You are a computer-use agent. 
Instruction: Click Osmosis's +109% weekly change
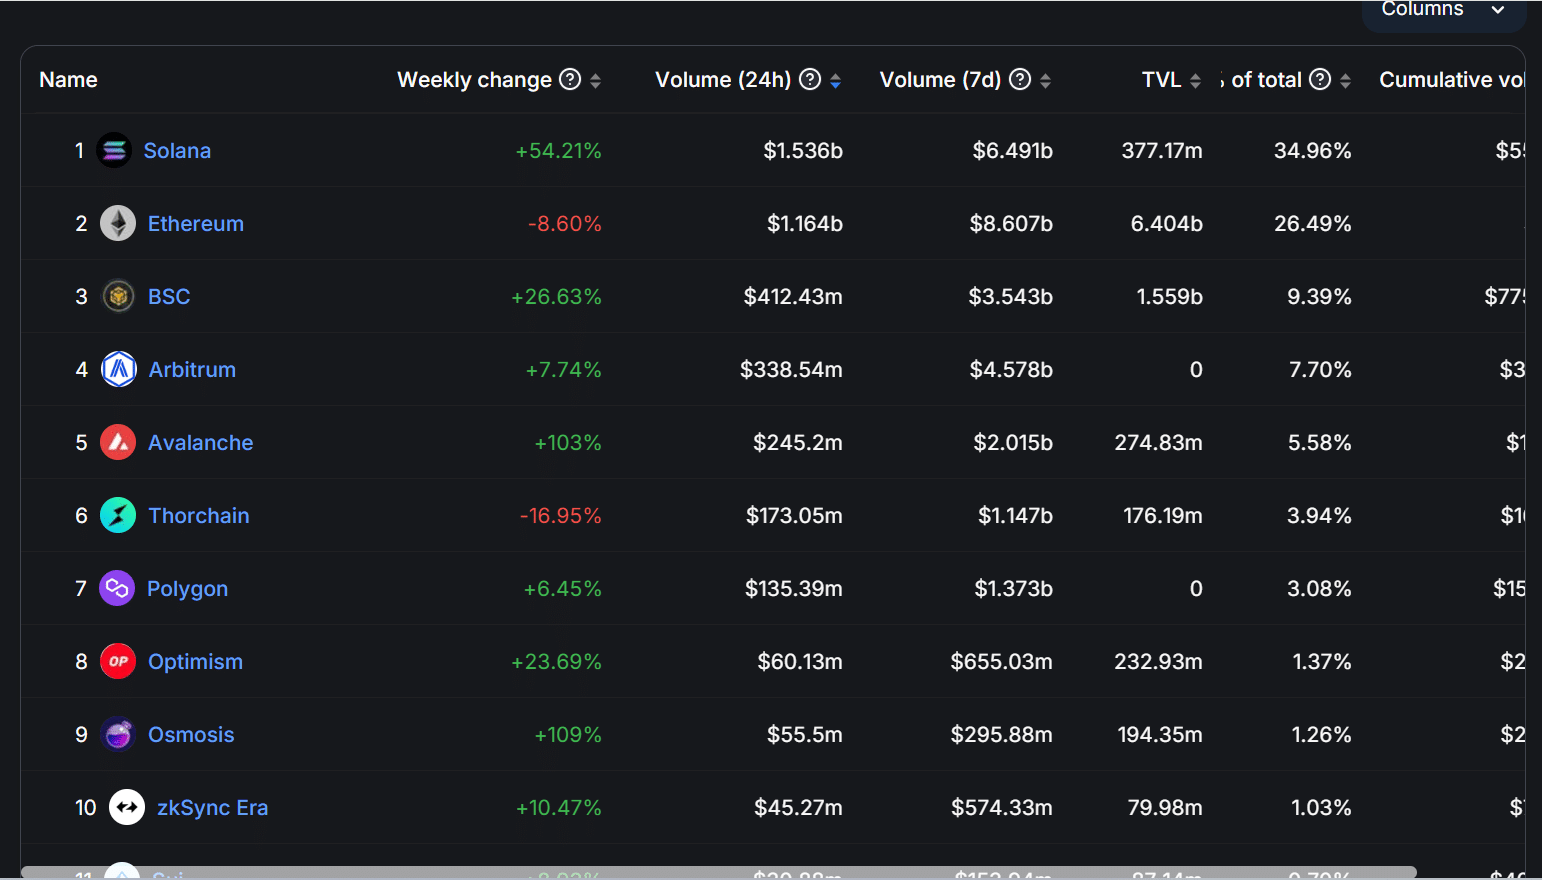click(x=568, y=734)
